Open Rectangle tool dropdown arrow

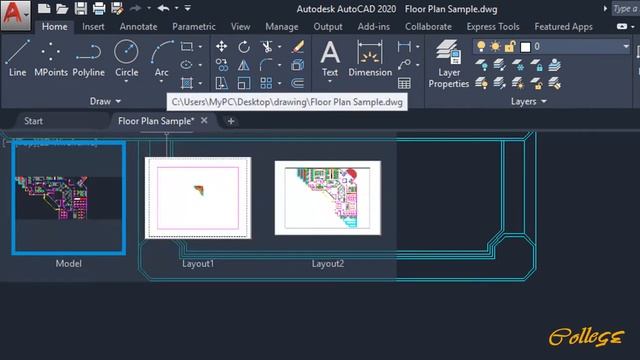click(200, 47)
